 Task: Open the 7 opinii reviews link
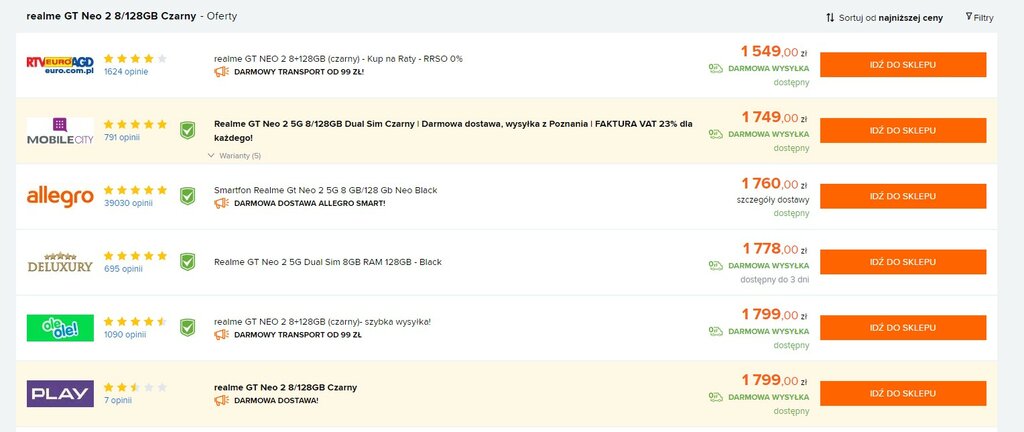[x=118, y=400]
